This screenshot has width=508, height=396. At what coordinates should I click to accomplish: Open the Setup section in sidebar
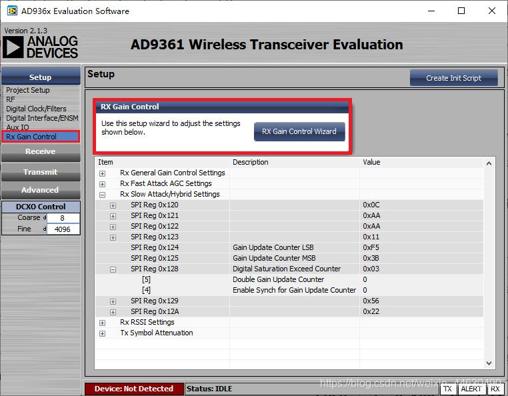click(x=41, y=77)
